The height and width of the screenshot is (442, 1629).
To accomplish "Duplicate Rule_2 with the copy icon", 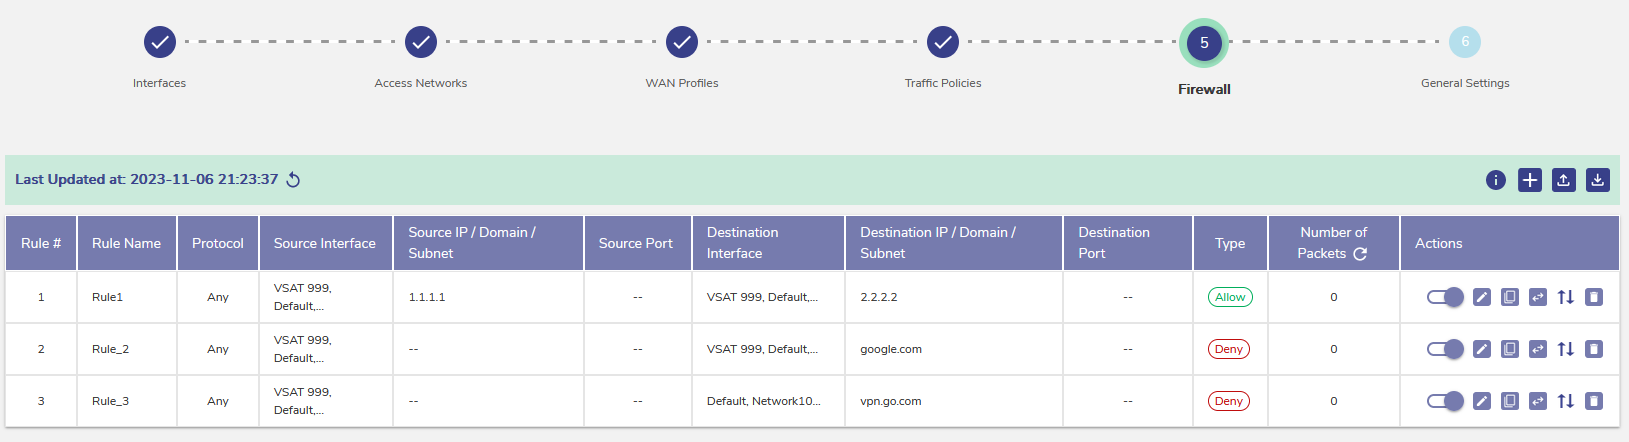I will (1510, 349).
